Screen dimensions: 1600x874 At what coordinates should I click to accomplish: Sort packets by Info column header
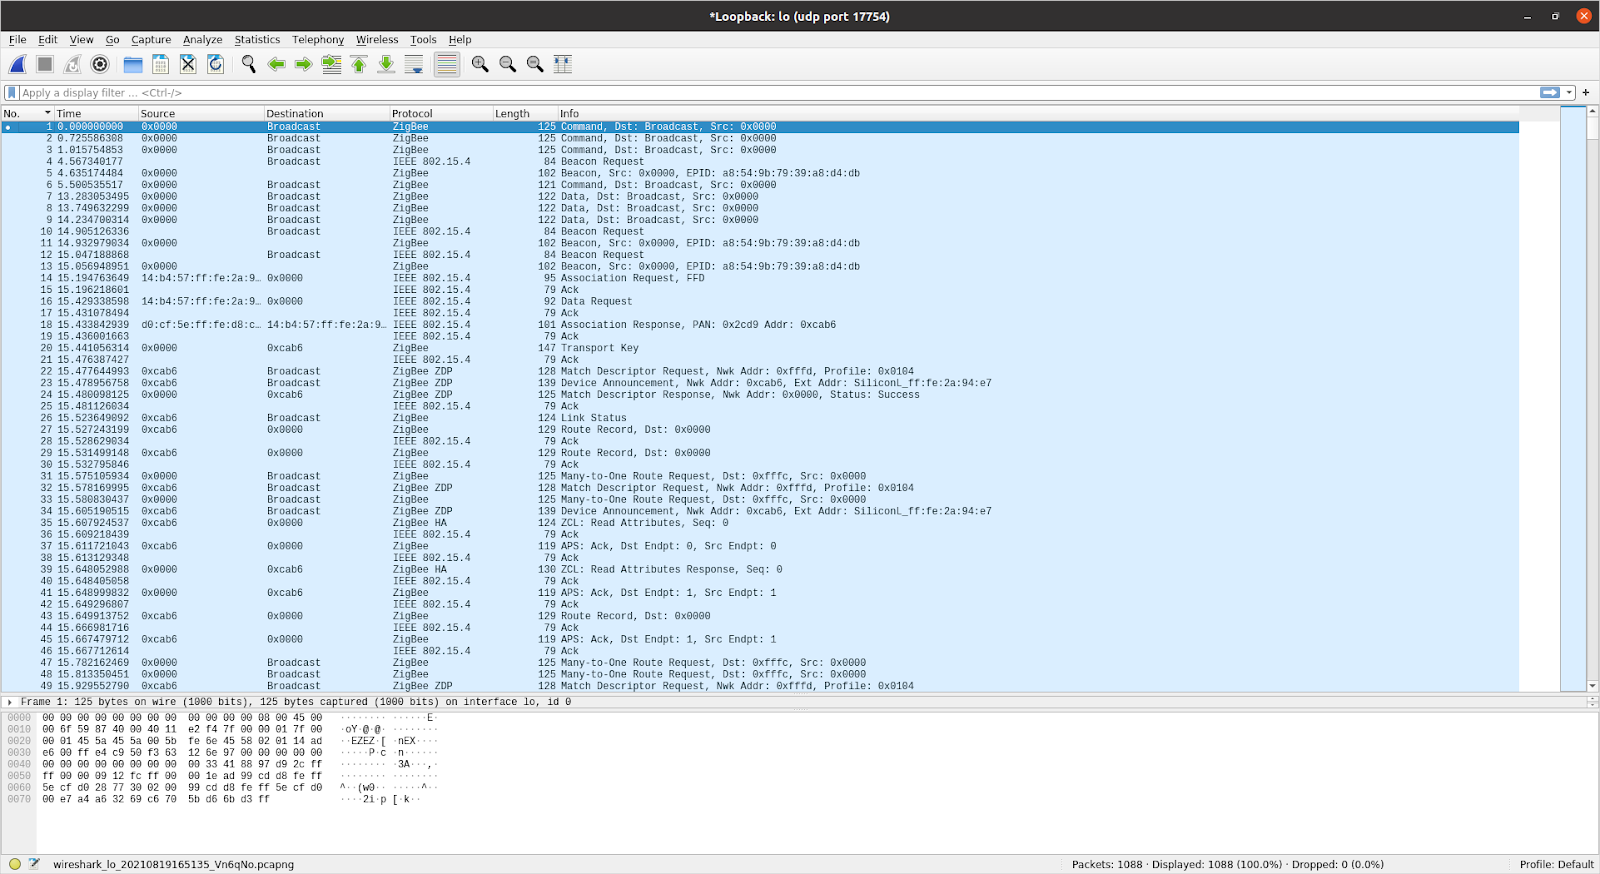(x=1038, y=114)
